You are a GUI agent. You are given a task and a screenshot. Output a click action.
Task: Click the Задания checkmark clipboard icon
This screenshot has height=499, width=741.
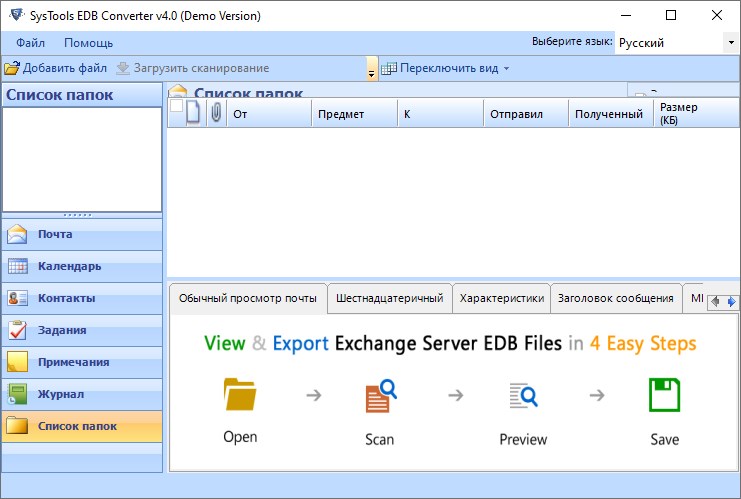click(x=17, y=330)
